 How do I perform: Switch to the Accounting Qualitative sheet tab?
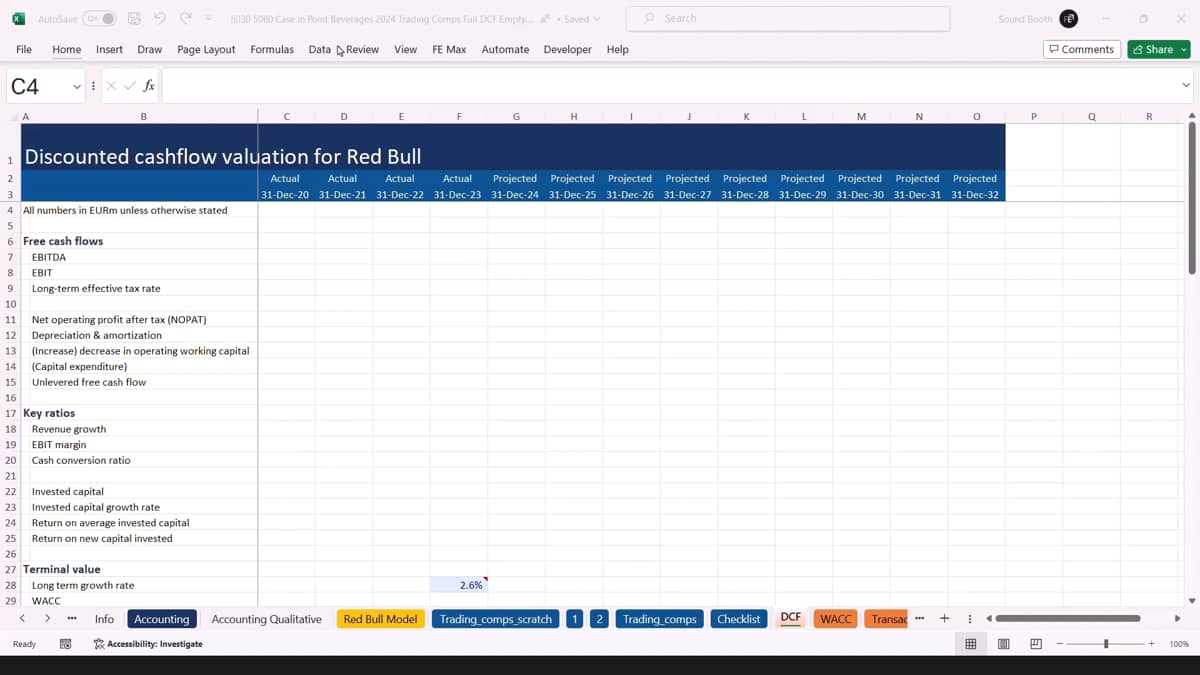coord(267,619)
